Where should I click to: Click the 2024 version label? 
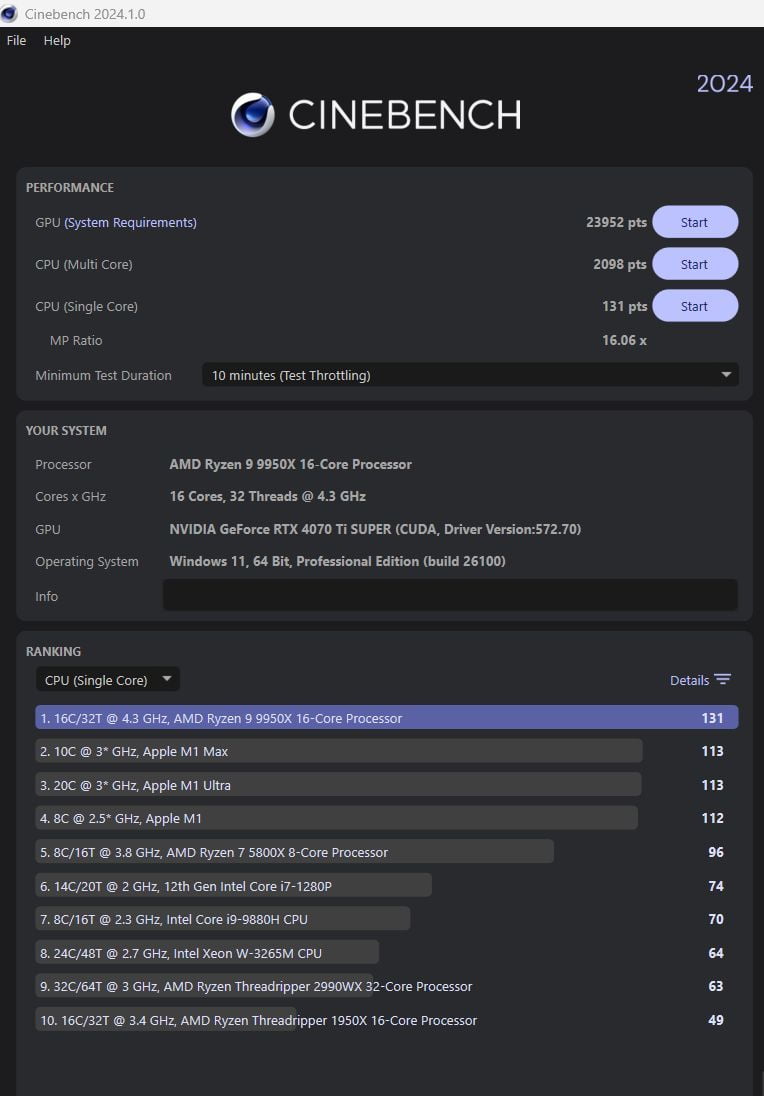coord(725,84)
